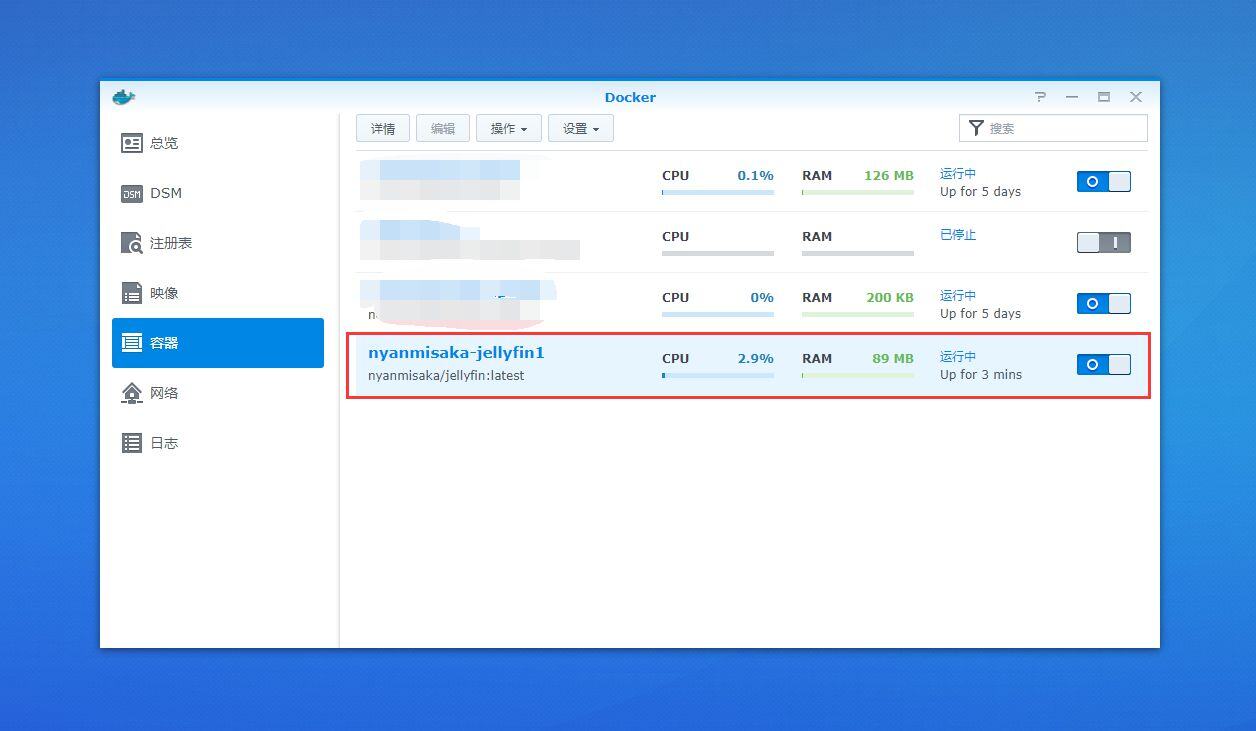Screen dimensions: 1256x731
Task: Turn off the nyanmisaka-jellyfin1 container switch
Action: pyautogui.click(x=1103, y=364)
